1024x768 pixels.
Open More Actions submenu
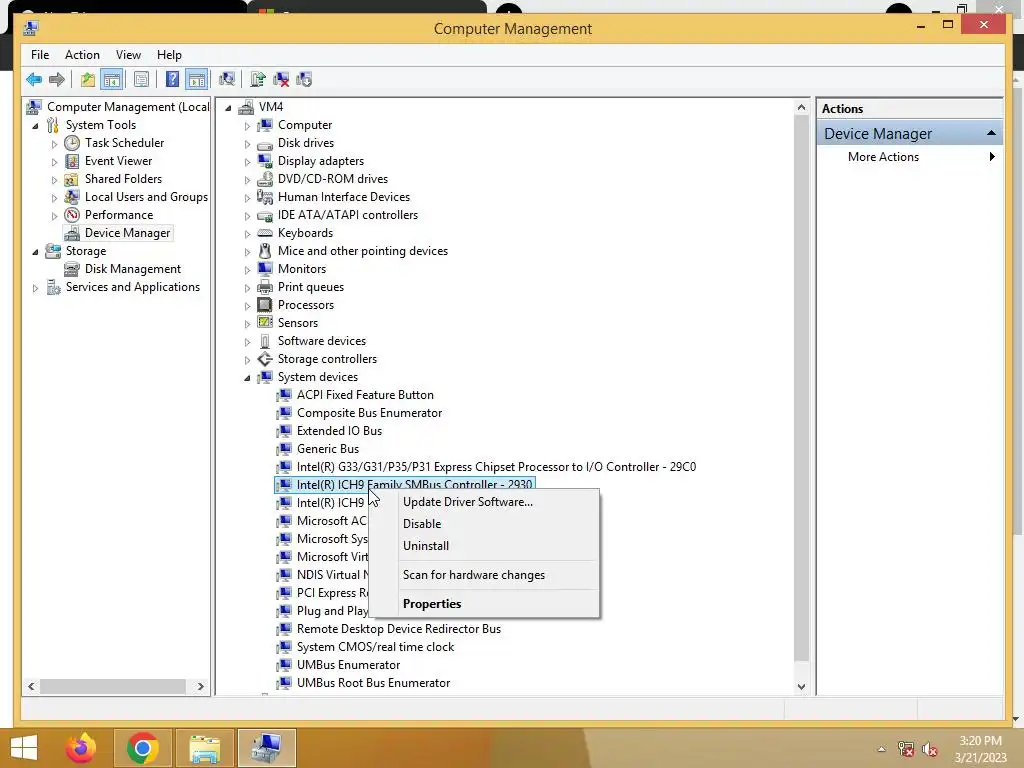tap(909, 157)
